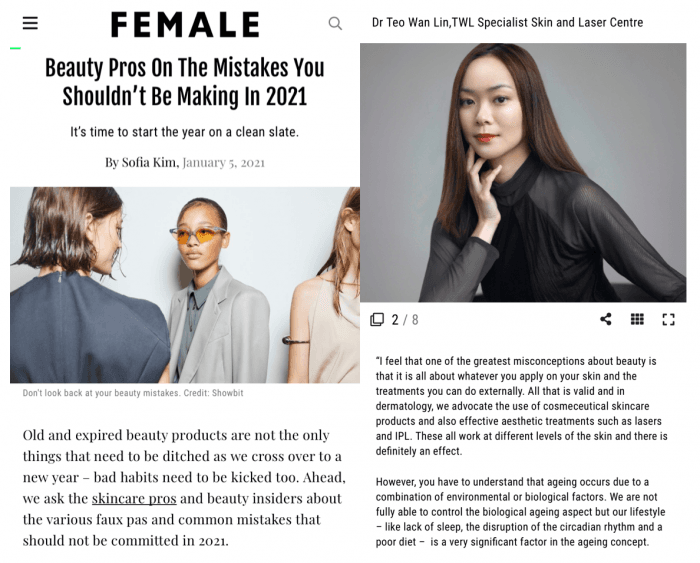The width and height of the screenshot is (700, 563).
Task: Click the search magnifier icon
Action: [x=335, y=23]
